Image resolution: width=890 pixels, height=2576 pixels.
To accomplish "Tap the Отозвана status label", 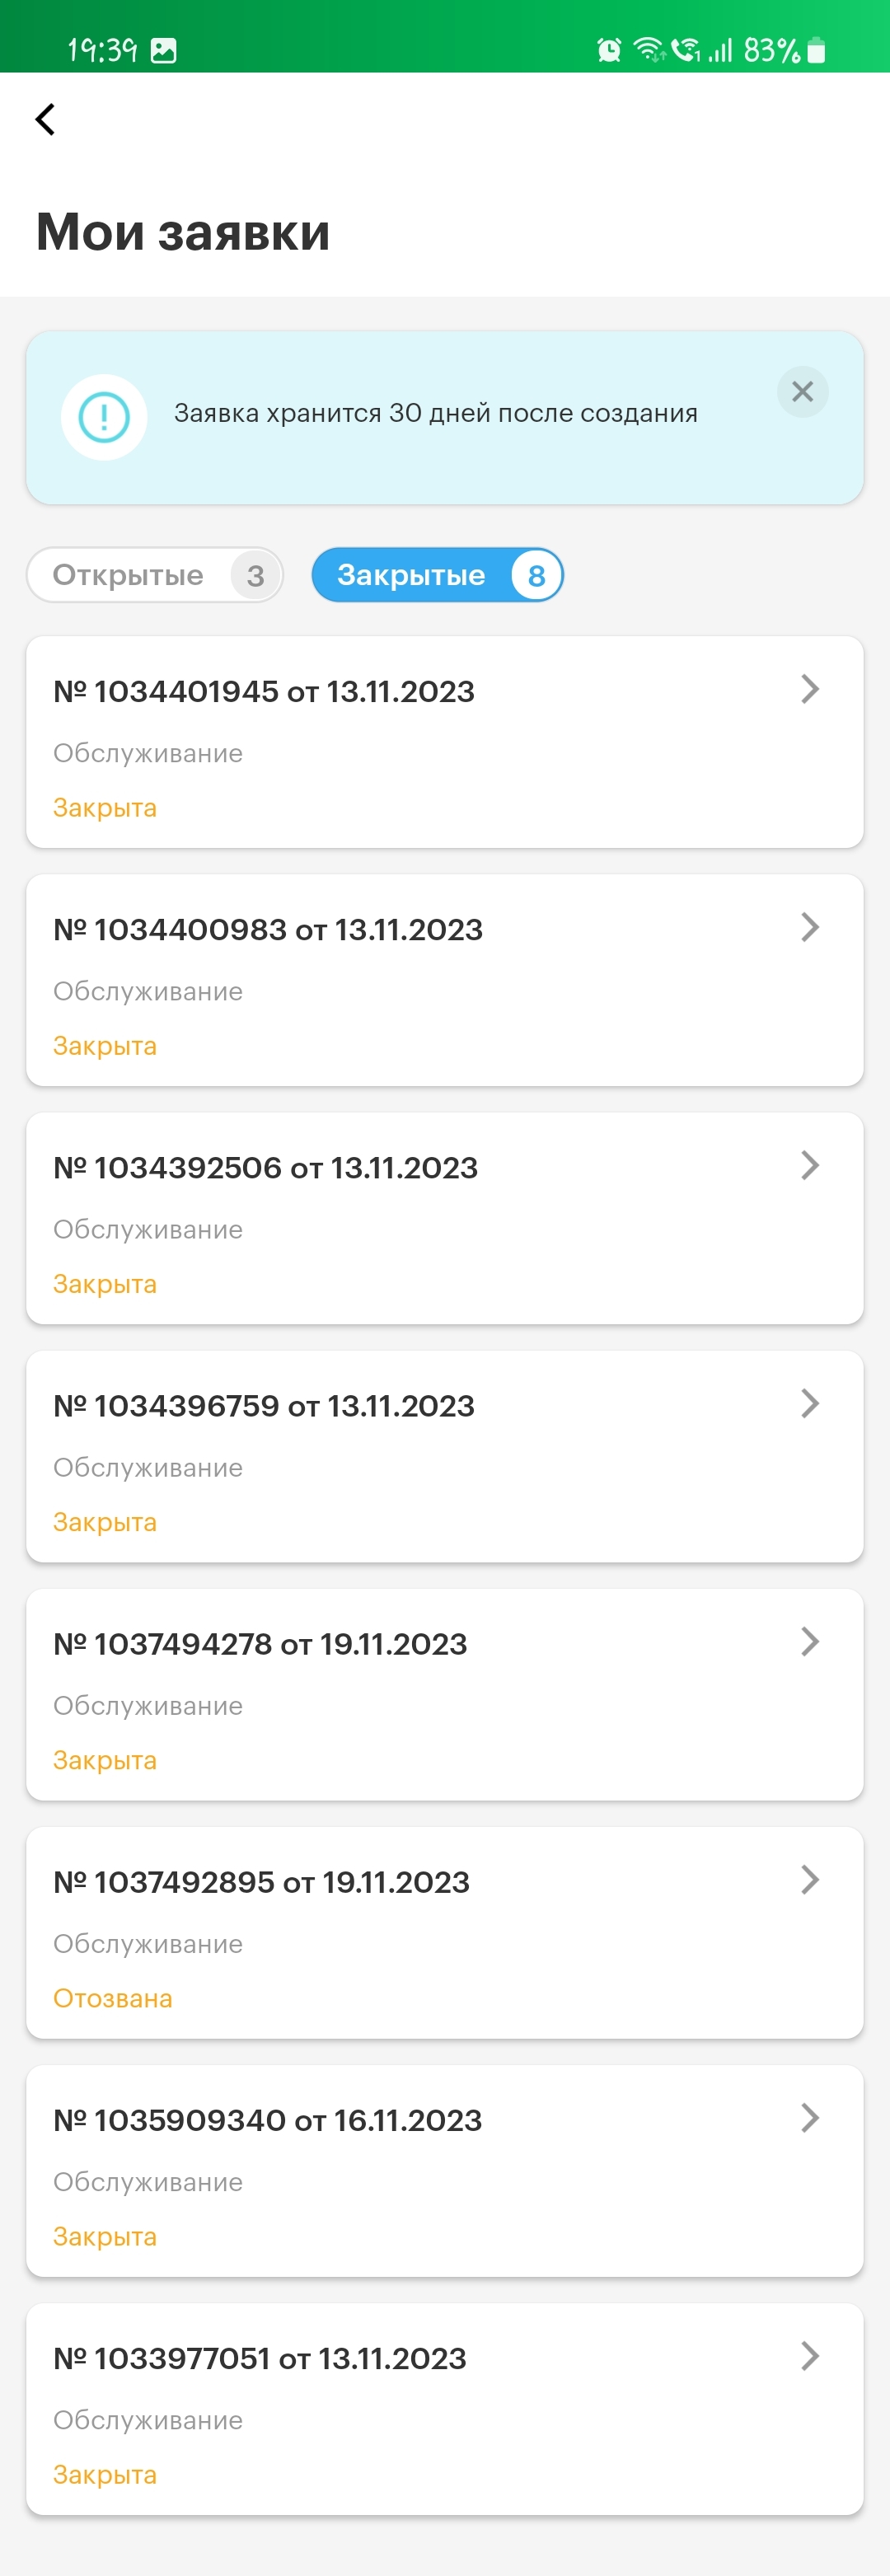I will [113, 1998].
